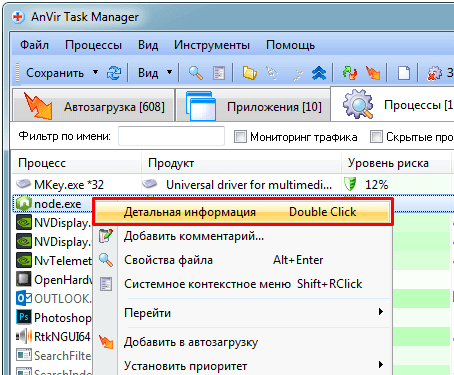
Task: Click the AnVir Task Manager title bar icon
Action: click(18, 17)
